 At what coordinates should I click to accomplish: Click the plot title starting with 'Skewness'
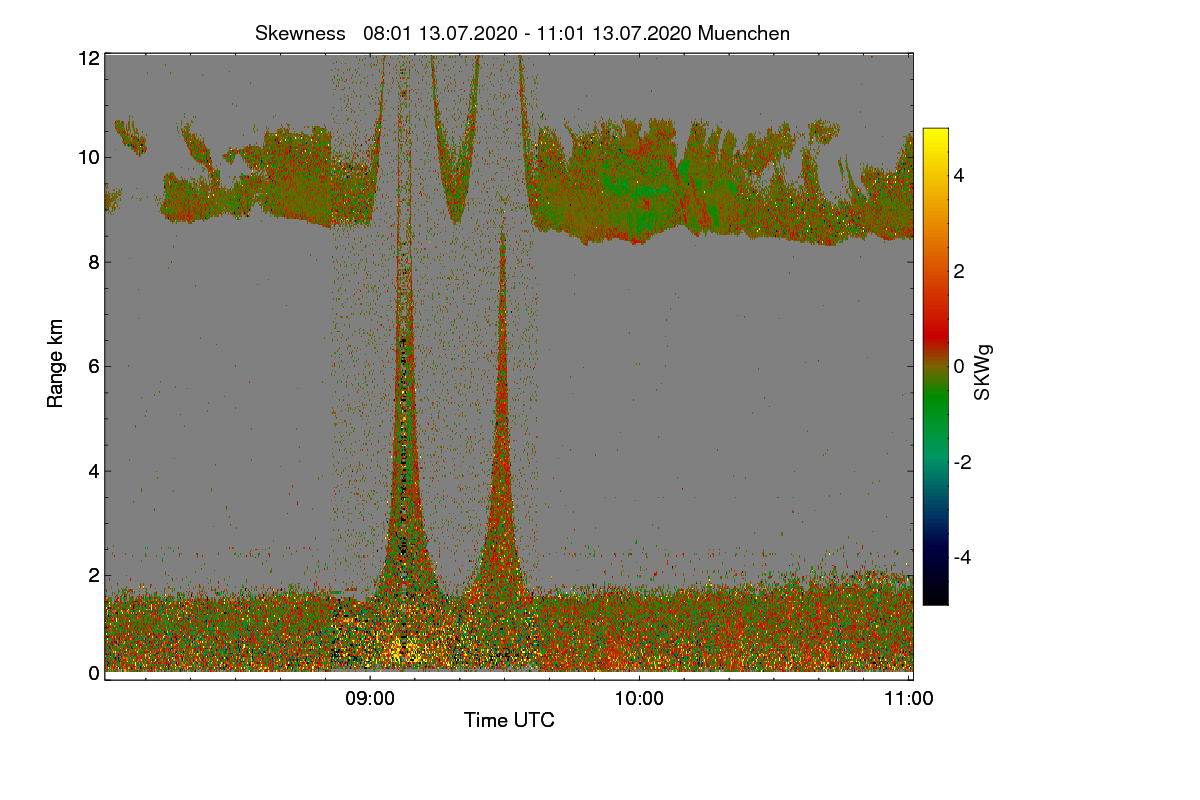(522, 33)
